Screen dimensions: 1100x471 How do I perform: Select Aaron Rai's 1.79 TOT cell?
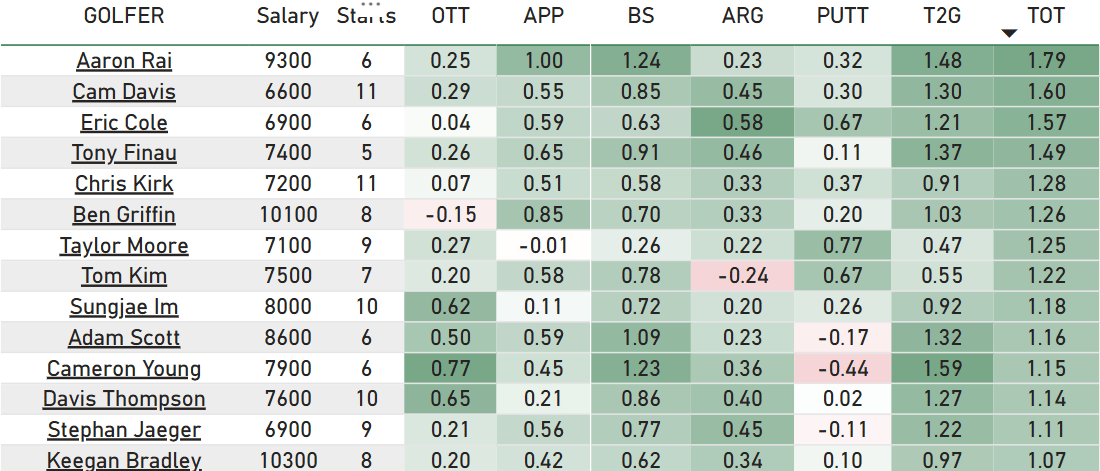pyautogui.click(x=1047, y=61)
